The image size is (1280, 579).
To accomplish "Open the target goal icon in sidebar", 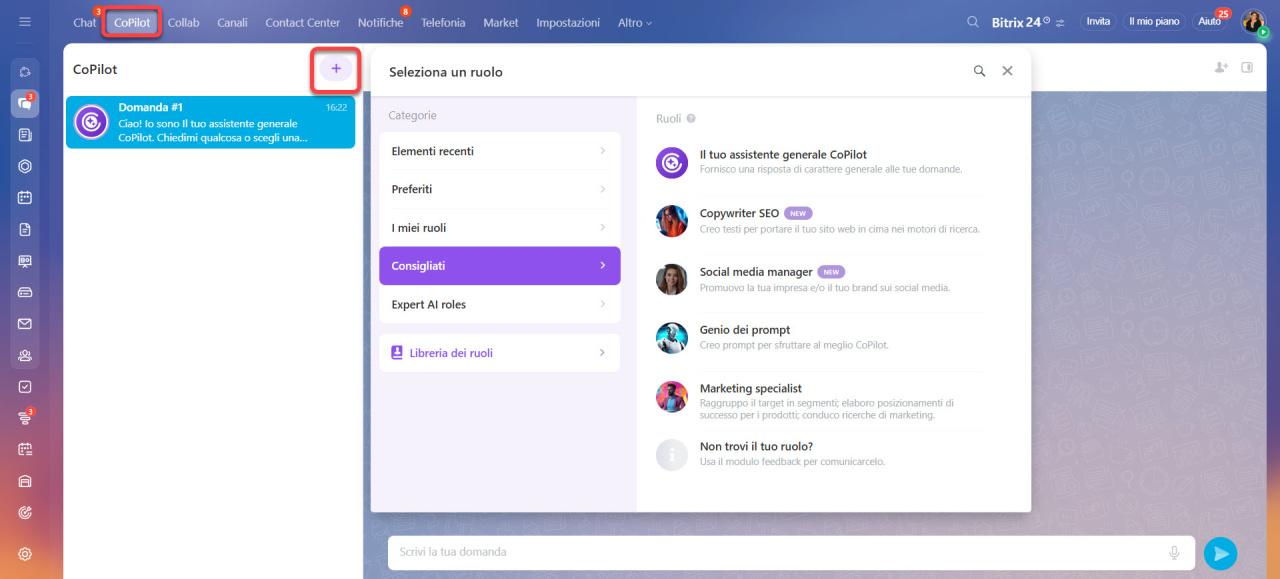I will (x=25, y=513).
